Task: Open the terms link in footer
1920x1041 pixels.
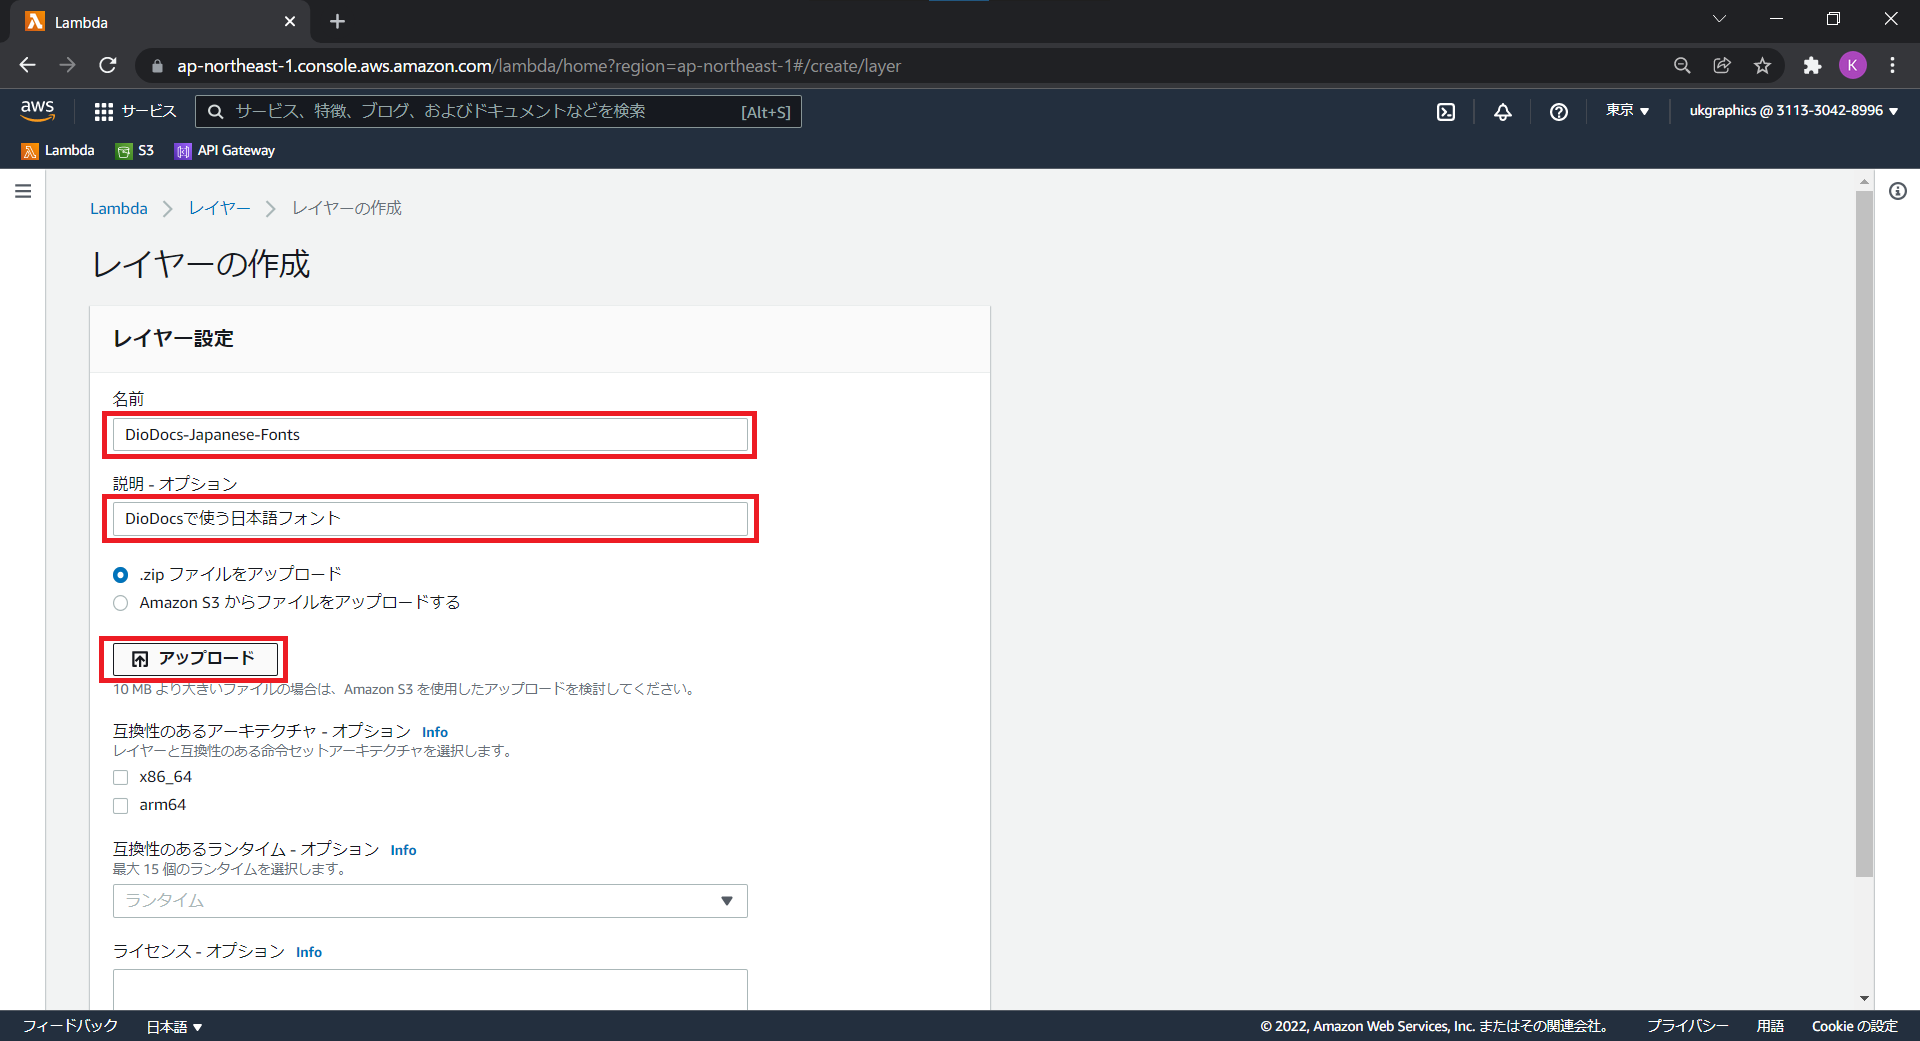Action: pyautogui.click(x=1770, y=1027)
